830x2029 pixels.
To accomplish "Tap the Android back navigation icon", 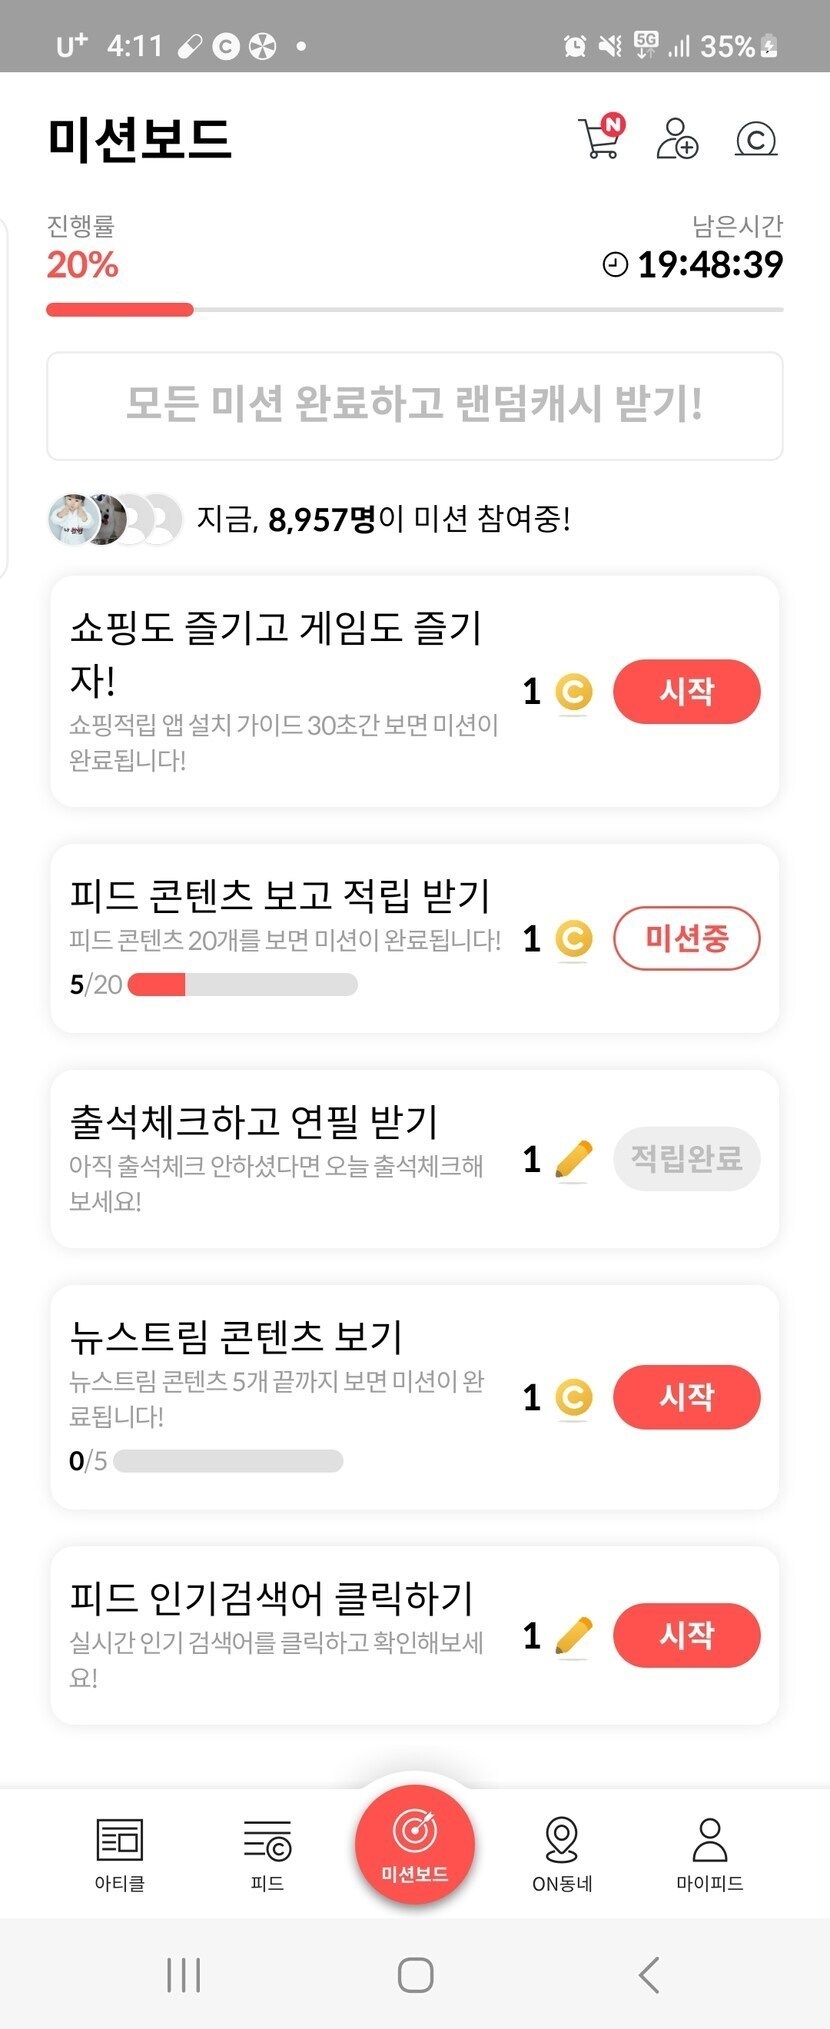I will [x=649, y=1975].
